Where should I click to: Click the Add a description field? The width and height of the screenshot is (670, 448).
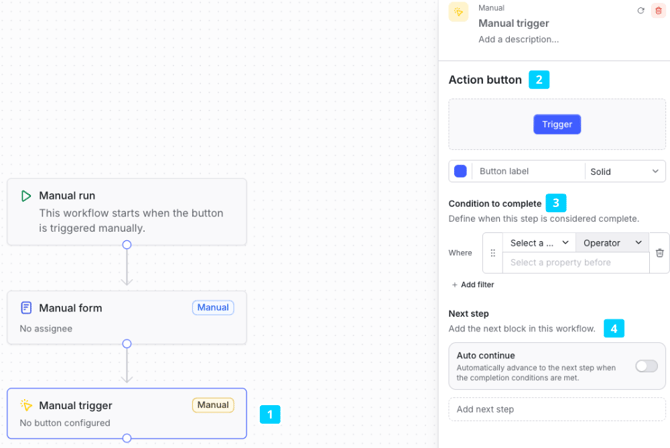(x=518, y=39)
